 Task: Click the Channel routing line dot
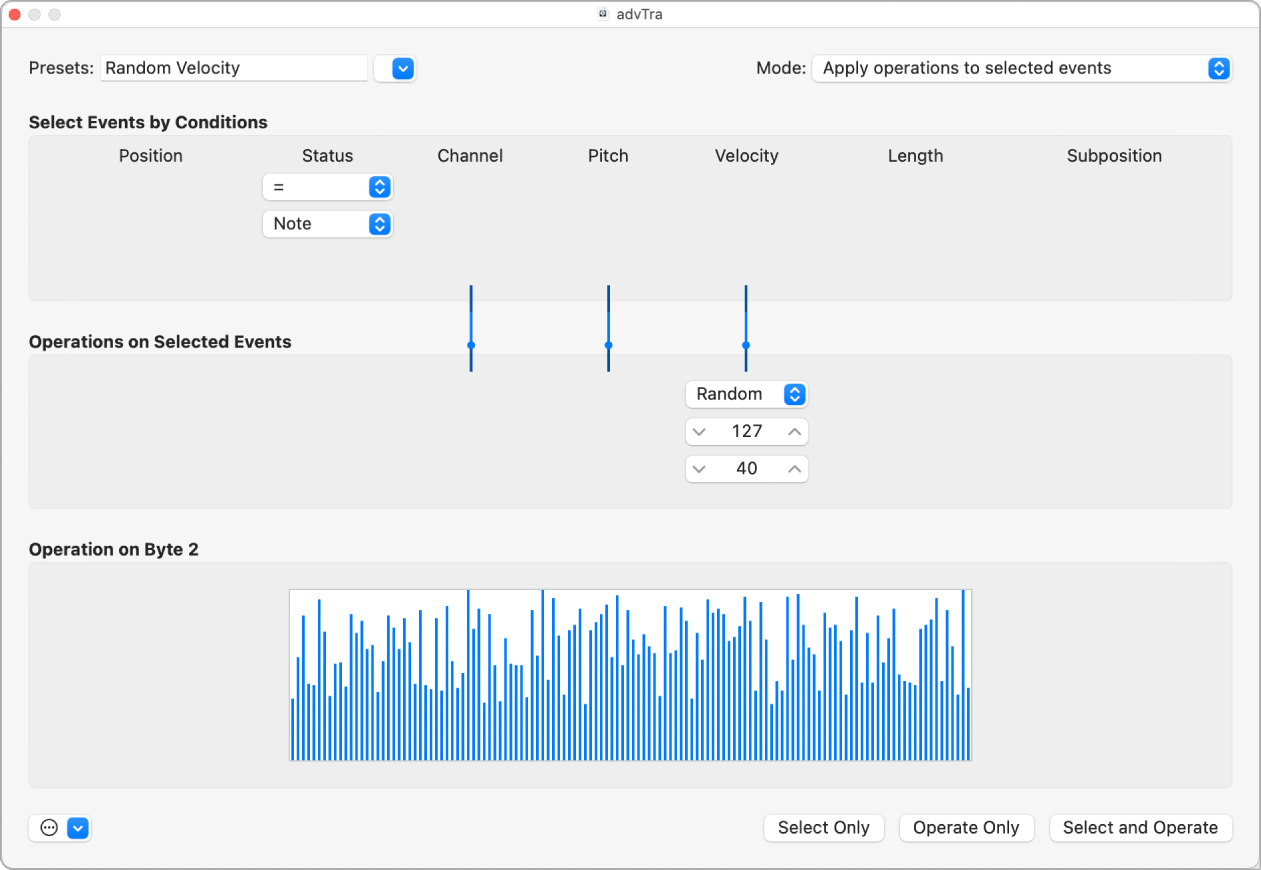pos(471,345)
